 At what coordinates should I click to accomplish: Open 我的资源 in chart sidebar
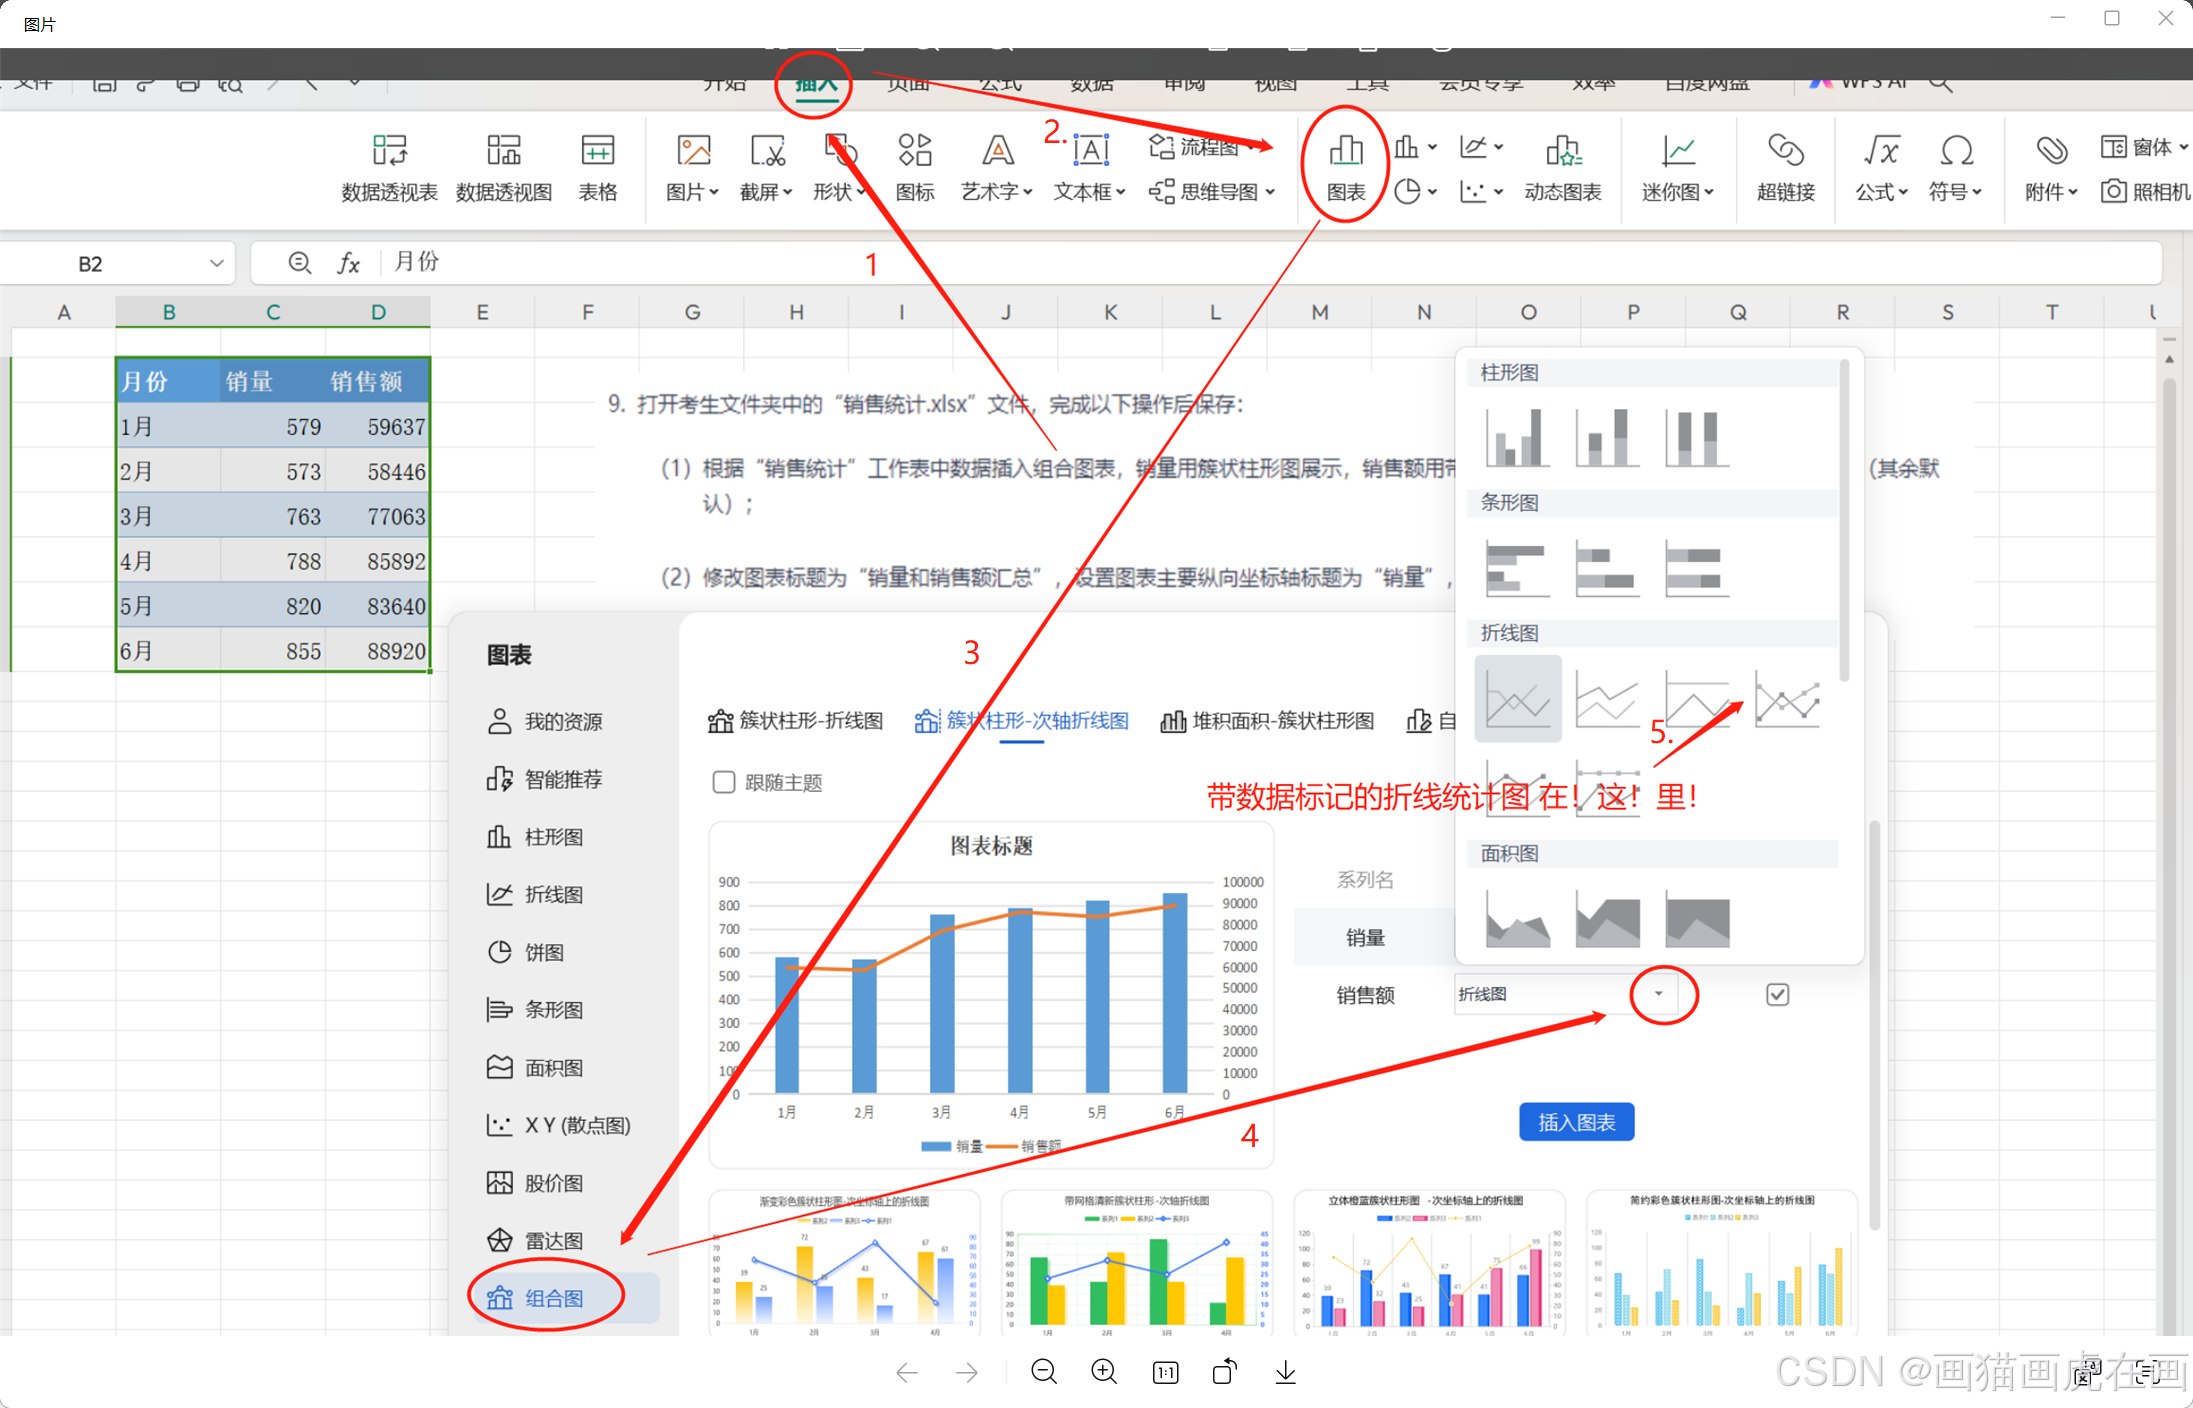(x=563, y=721)
